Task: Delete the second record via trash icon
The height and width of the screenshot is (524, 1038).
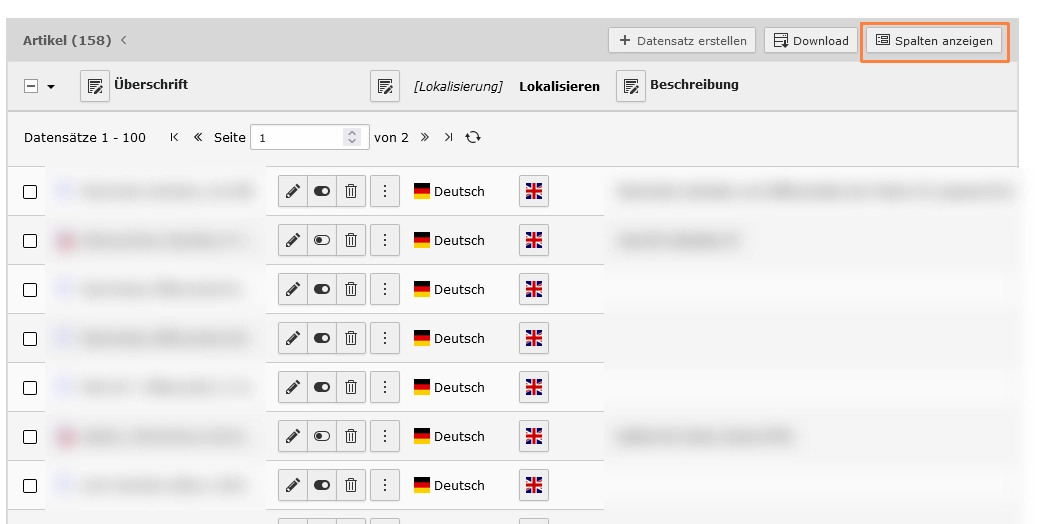Action: (x=351, y=240)
